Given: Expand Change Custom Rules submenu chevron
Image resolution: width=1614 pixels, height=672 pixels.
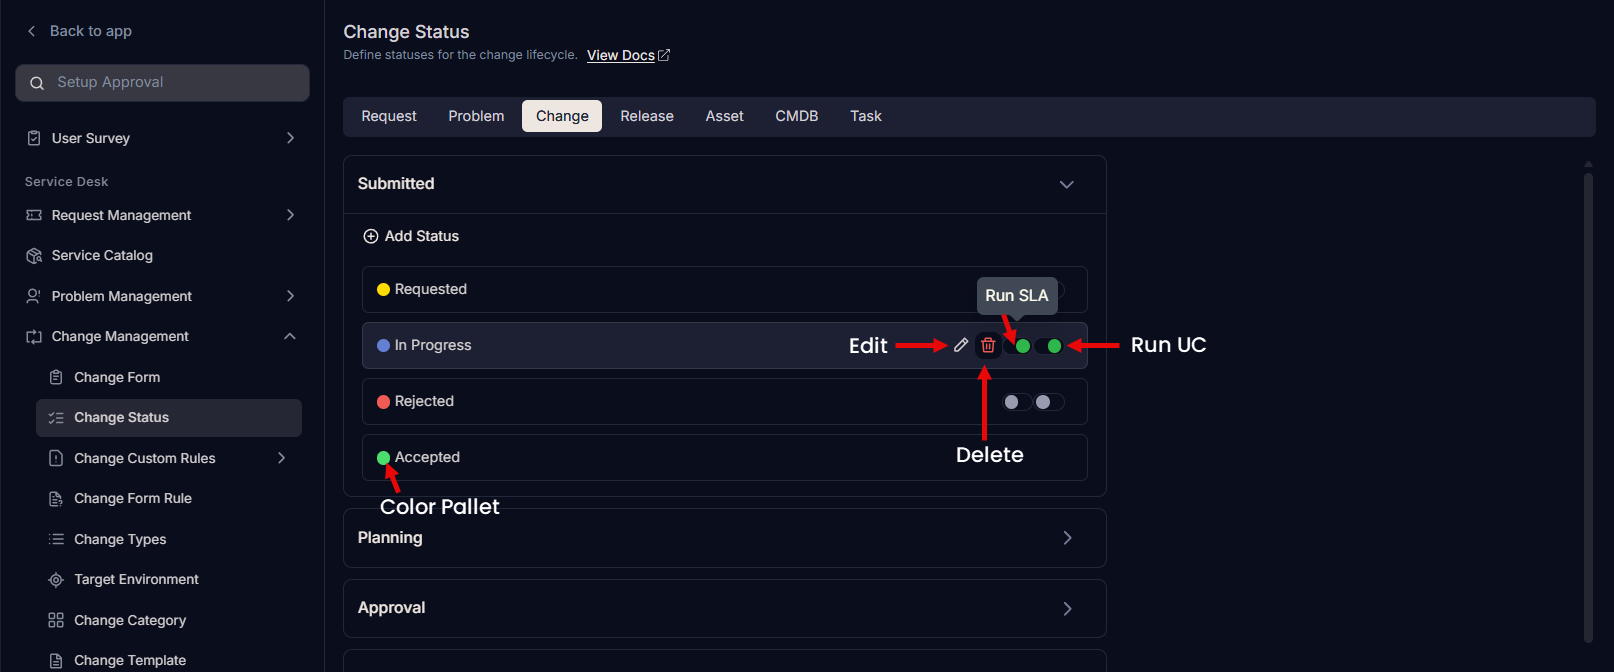Looking at the screenshot, I should pos(281,458).
